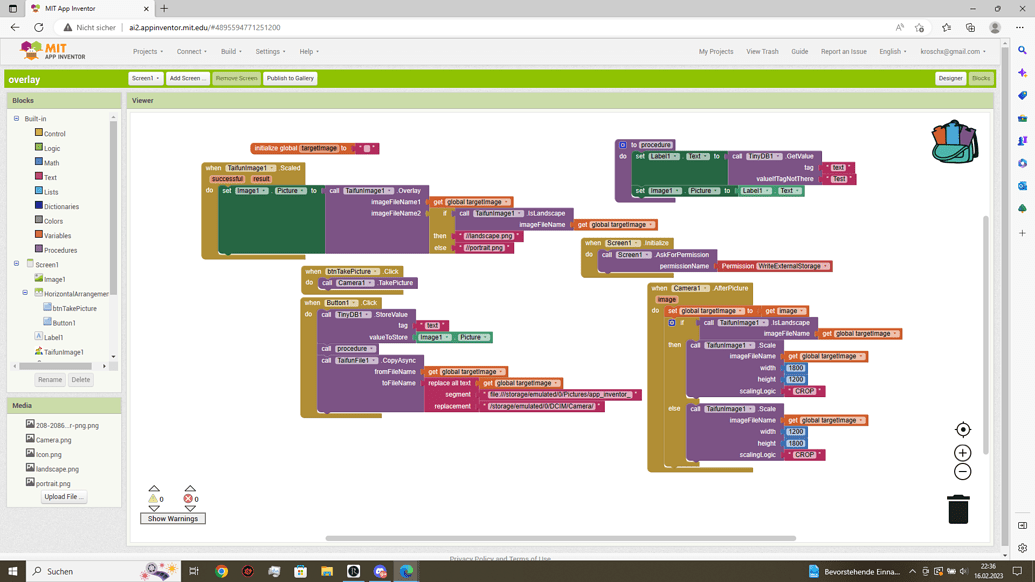
Task: Open the Screen1 screen selector dropdown
Action: 146,78
